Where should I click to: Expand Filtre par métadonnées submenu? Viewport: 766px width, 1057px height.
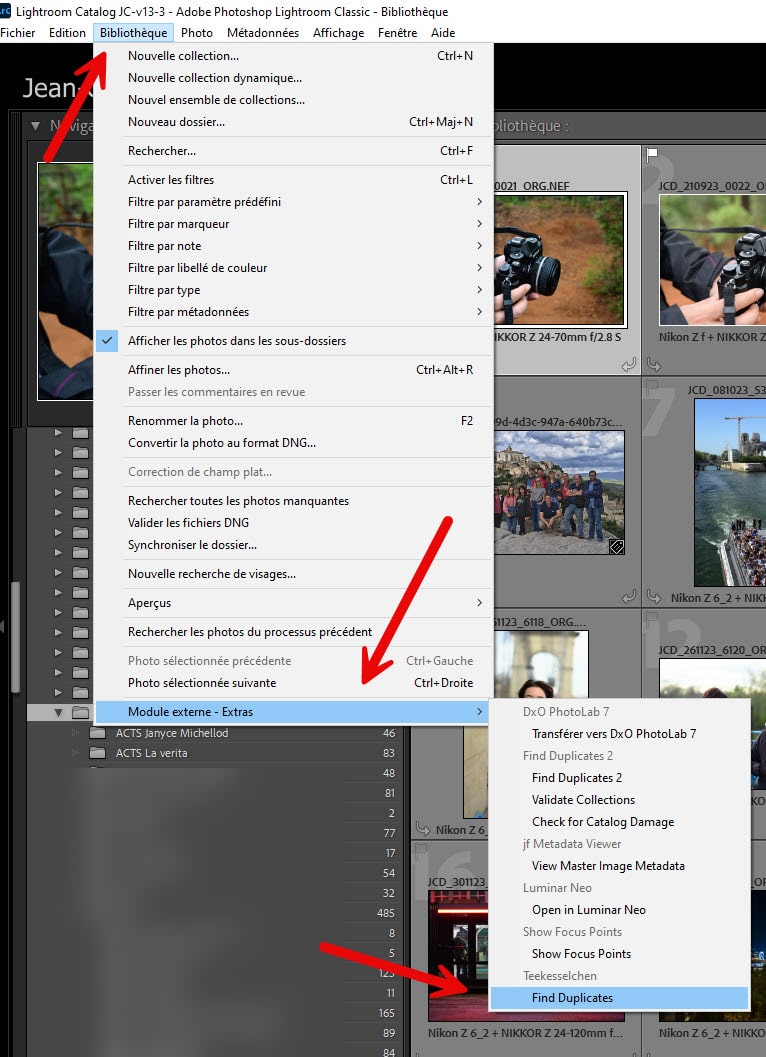(293, 312)
